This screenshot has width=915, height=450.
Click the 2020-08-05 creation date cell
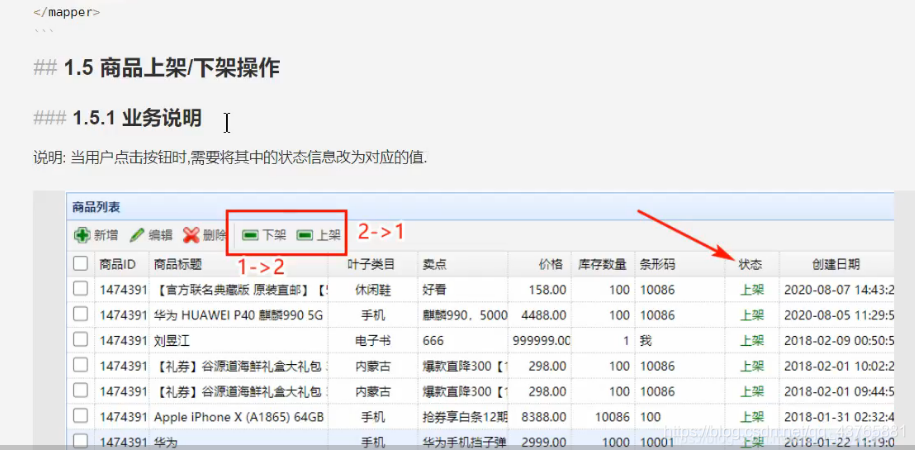point(839,315)
